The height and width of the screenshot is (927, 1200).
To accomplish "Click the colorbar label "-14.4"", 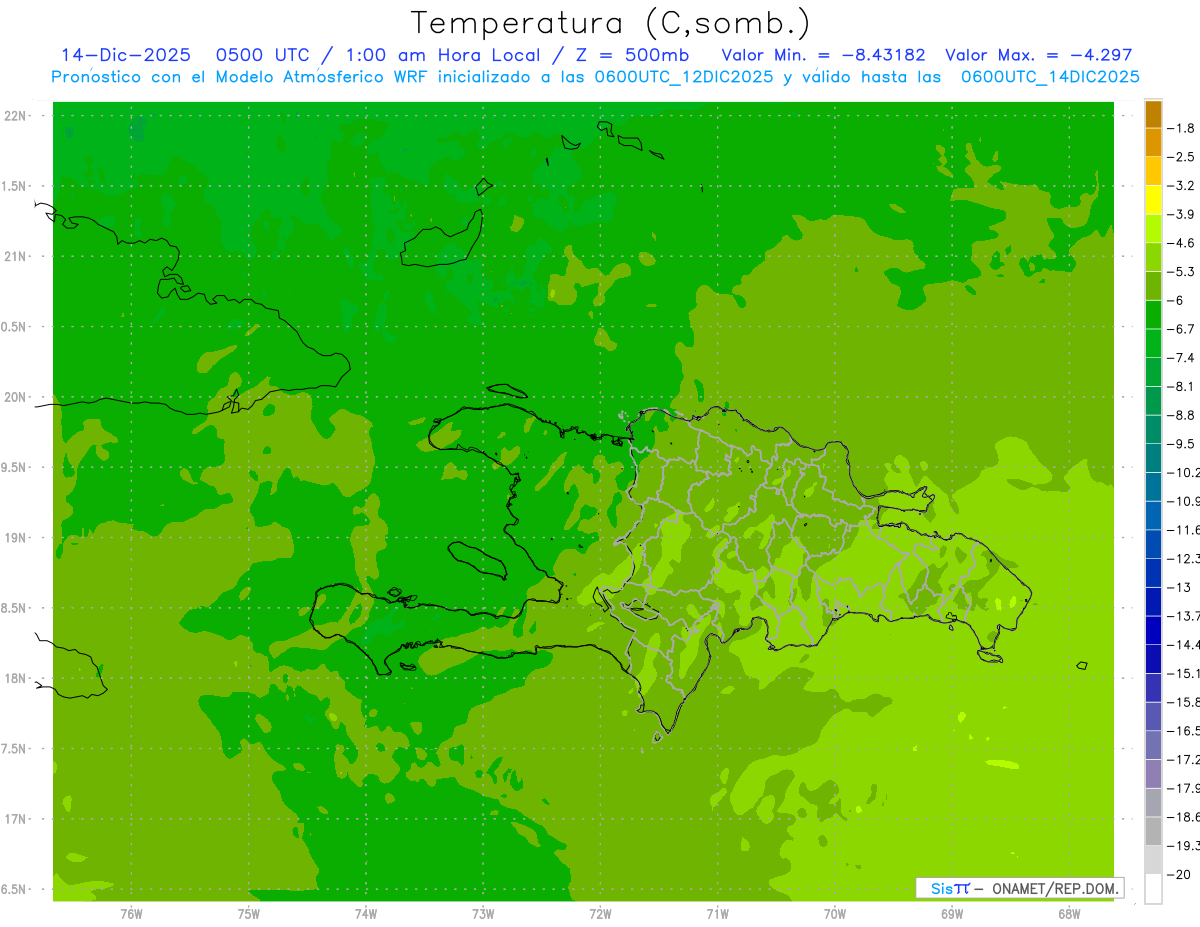I will click(x=1184, y=645).
